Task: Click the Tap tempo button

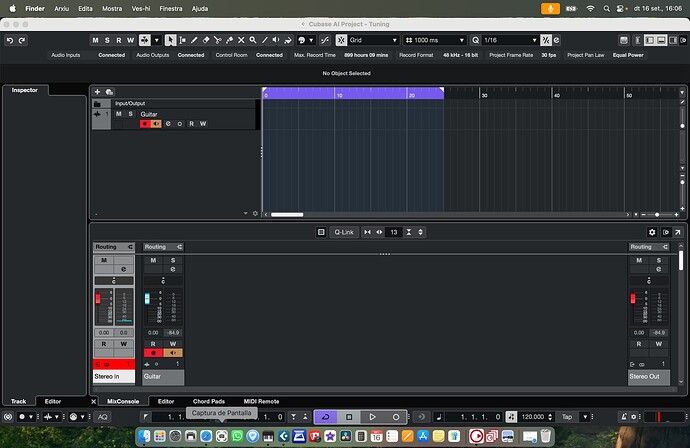Action: tap(567, 417)
